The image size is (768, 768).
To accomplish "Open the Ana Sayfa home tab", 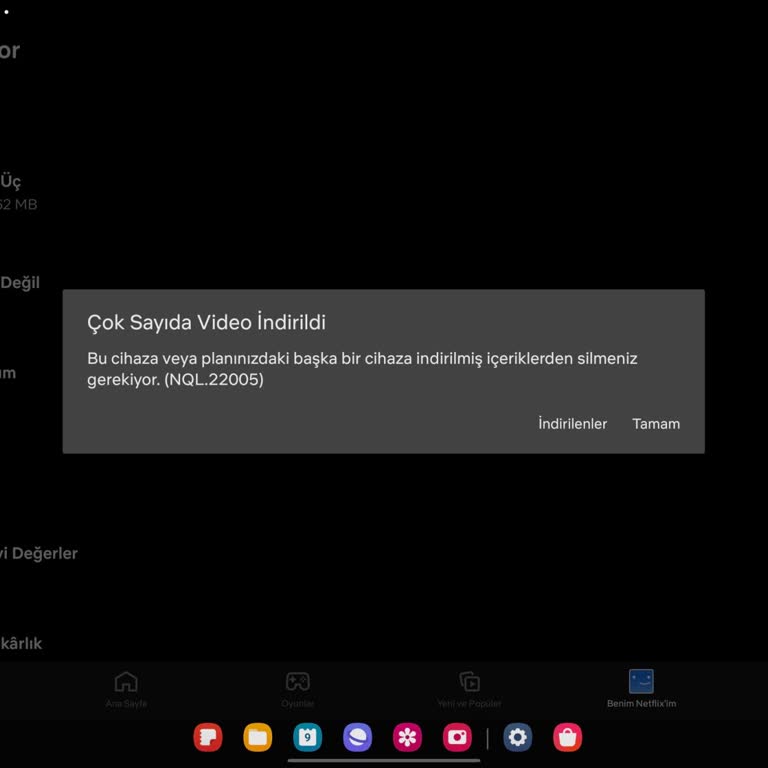I will pos(126,690).
